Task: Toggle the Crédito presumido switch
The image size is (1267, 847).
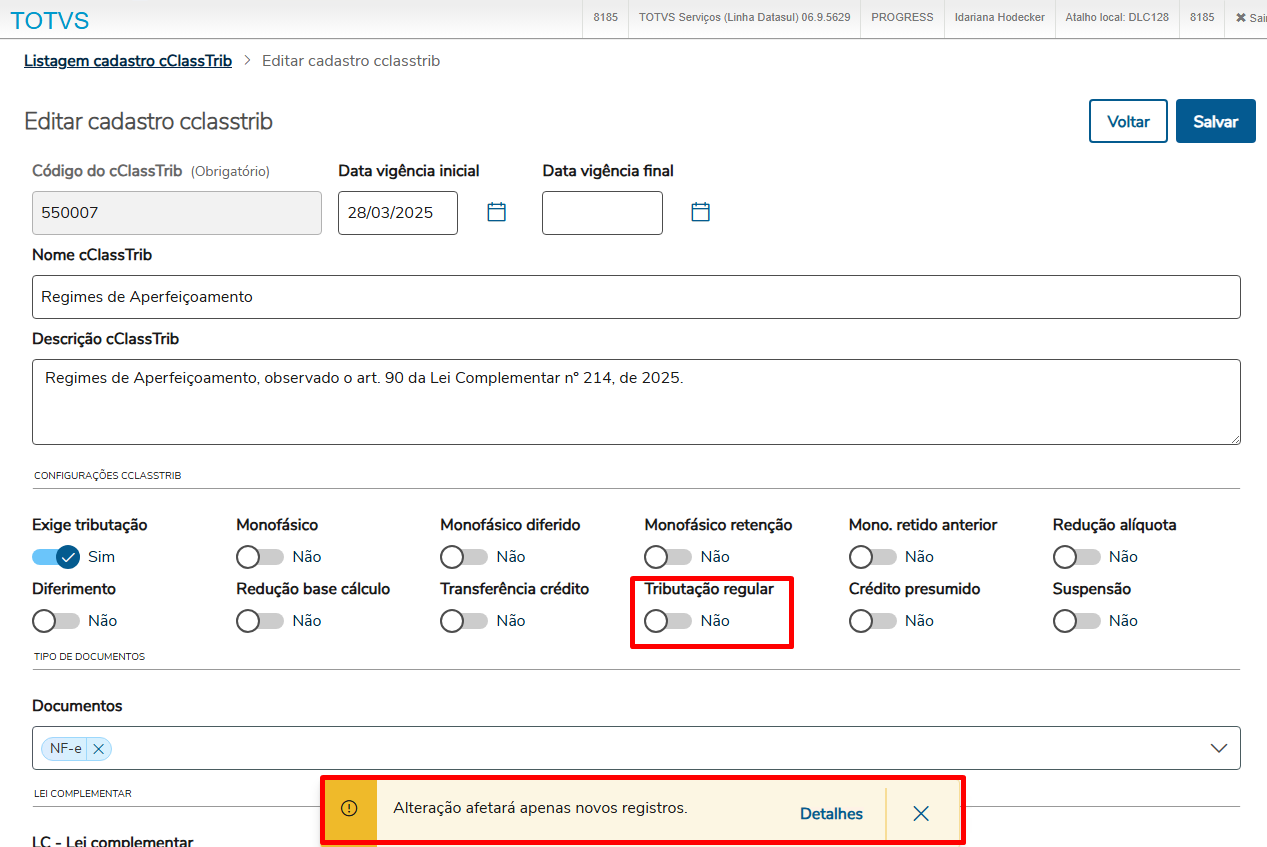Action: (x=872, y=621)
